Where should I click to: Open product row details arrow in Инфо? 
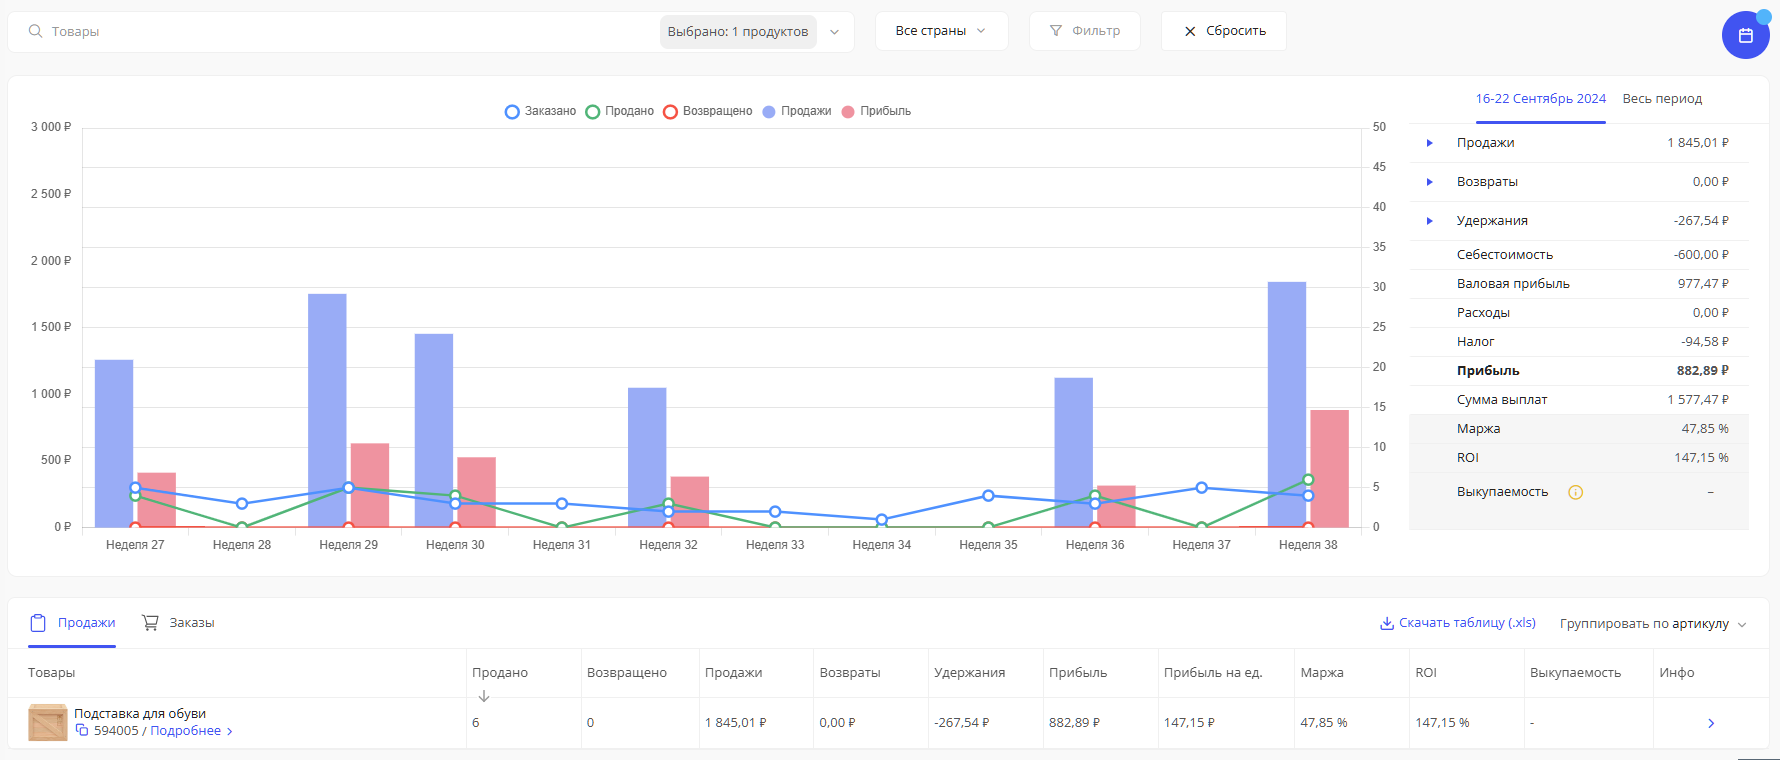pyautogui.click(x=1710, y=723)
